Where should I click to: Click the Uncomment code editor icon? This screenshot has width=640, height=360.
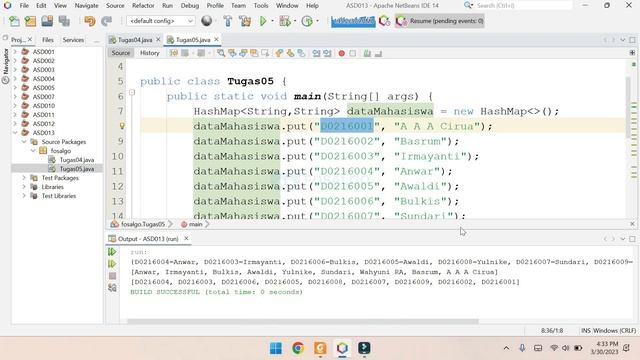point(378,53)
